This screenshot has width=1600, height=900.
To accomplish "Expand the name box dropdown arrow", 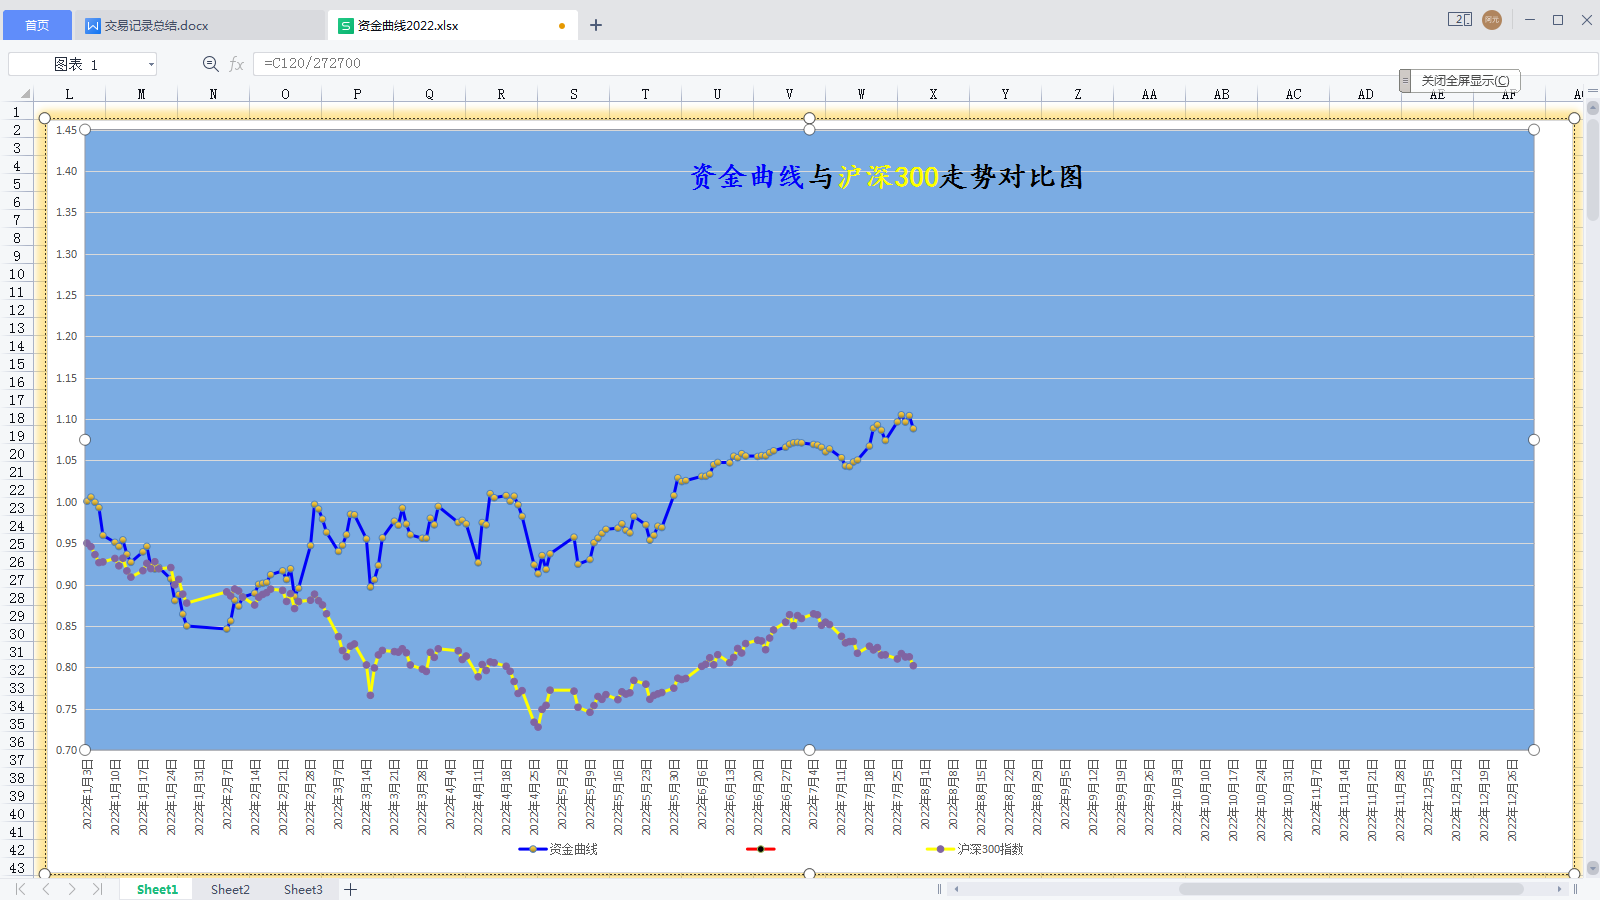I will click(151, 64).
